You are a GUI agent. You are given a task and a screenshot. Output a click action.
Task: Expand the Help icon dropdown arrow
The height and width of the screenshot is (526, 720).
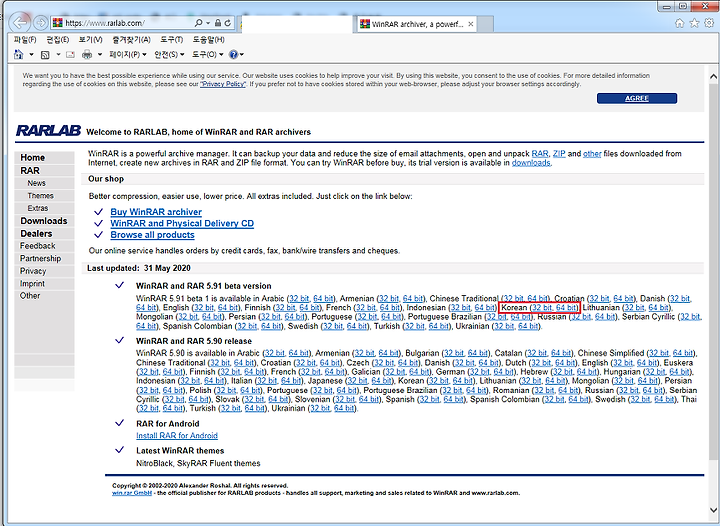click(242, 55)
